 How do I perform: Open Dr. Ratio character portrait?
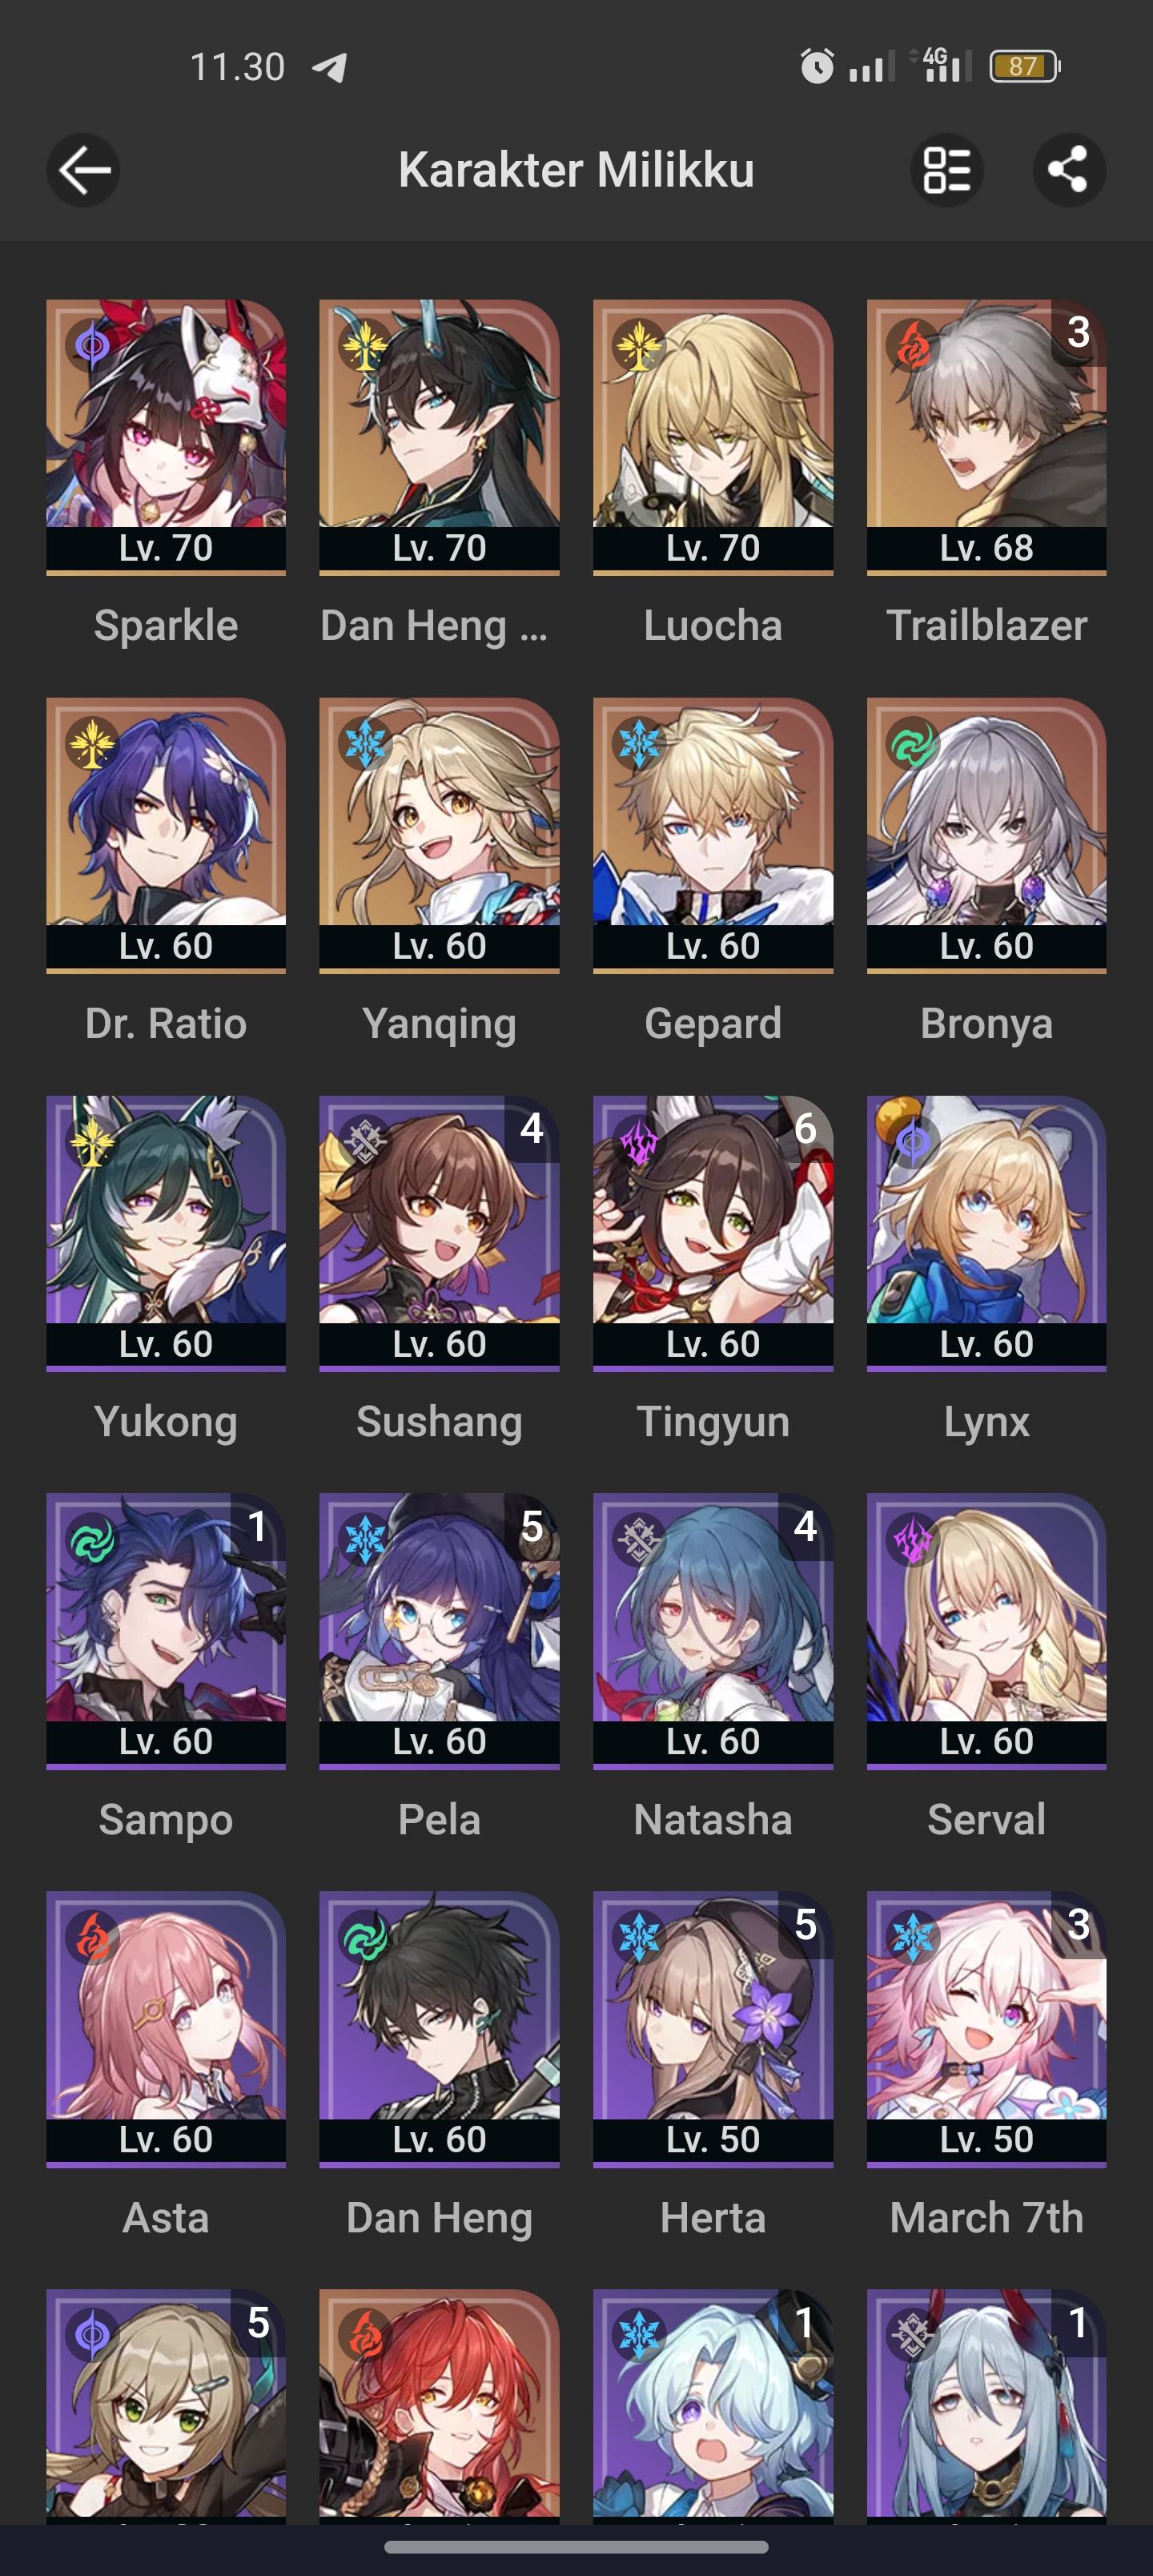click(x=166, y=834)
